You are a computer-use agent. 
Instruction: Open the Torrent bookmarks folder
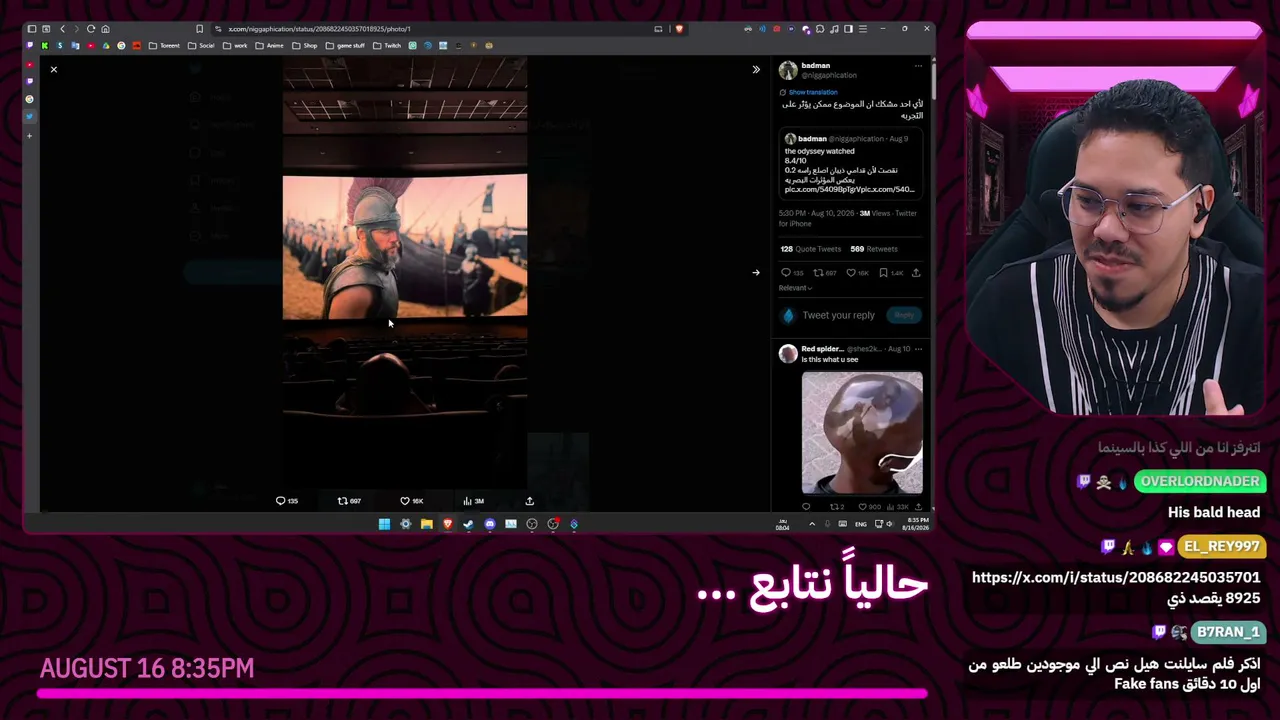[164, 45]
